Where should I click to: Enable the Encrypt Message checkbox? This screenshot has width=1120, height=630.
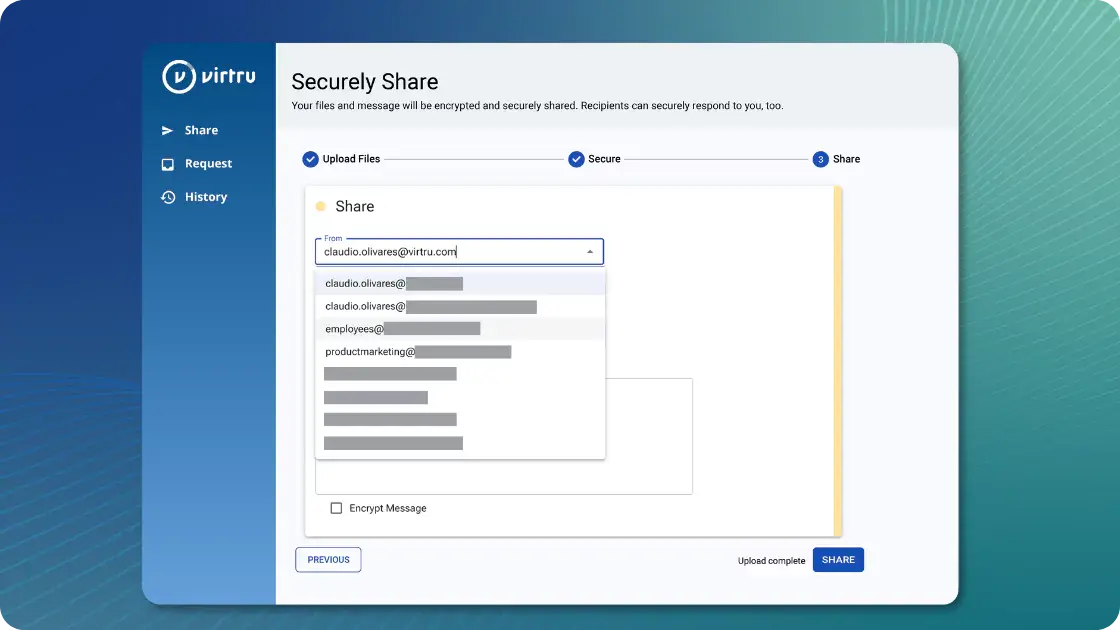[336, 508]
